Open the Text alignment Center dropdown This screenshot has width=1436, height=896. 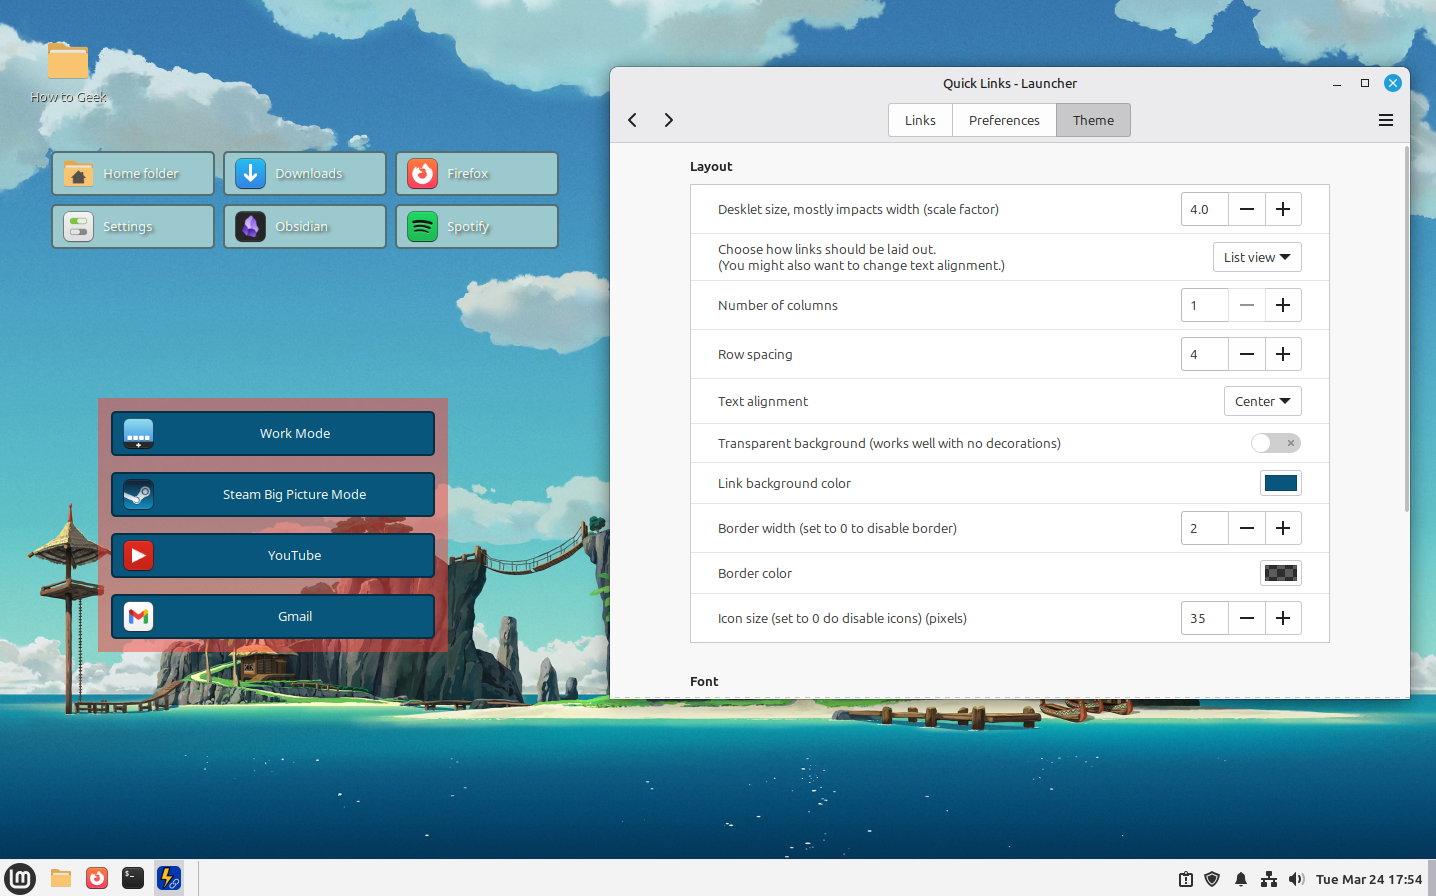[1263, 401]
